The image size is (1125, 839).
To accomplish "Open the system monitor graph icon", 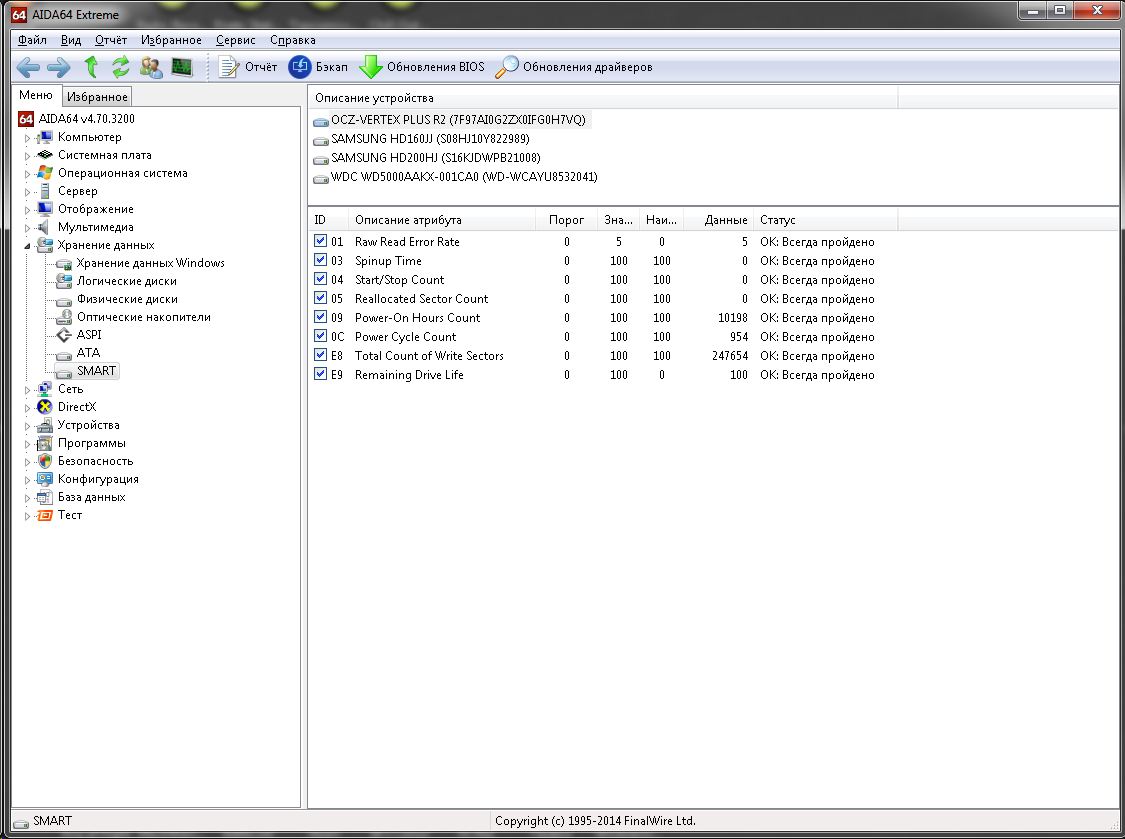I will (x=182, y=67).
